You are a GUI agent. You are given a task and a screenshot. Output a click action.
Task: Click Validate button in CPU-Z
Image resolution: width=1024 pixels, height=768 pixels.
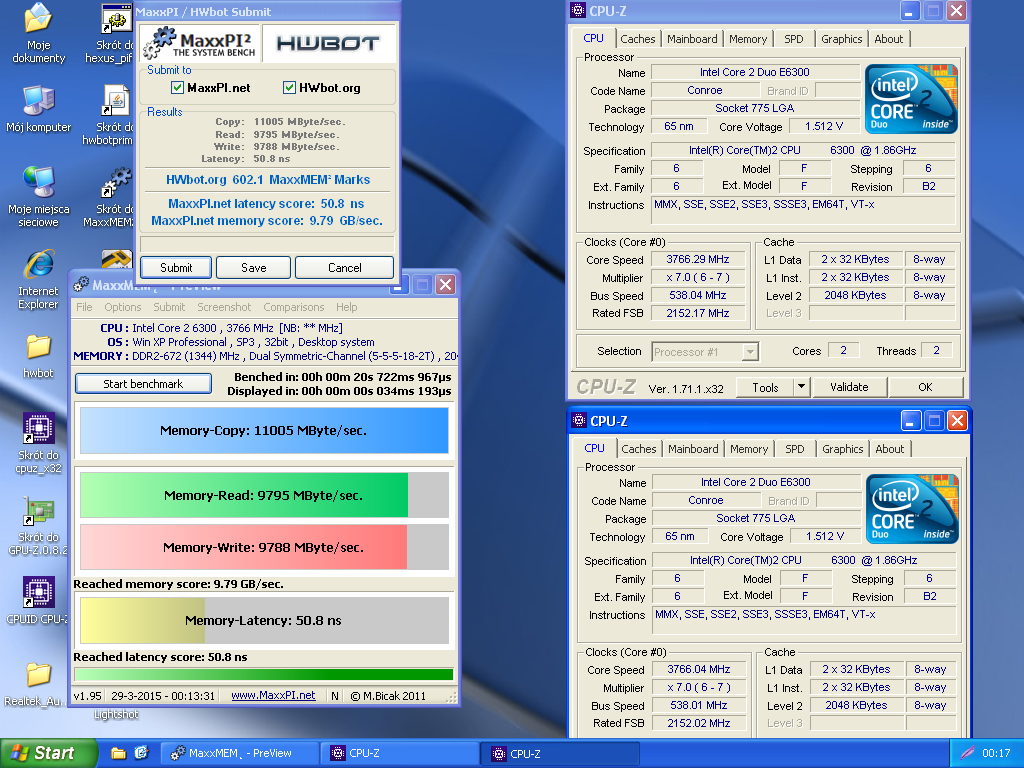click(849, 387)
